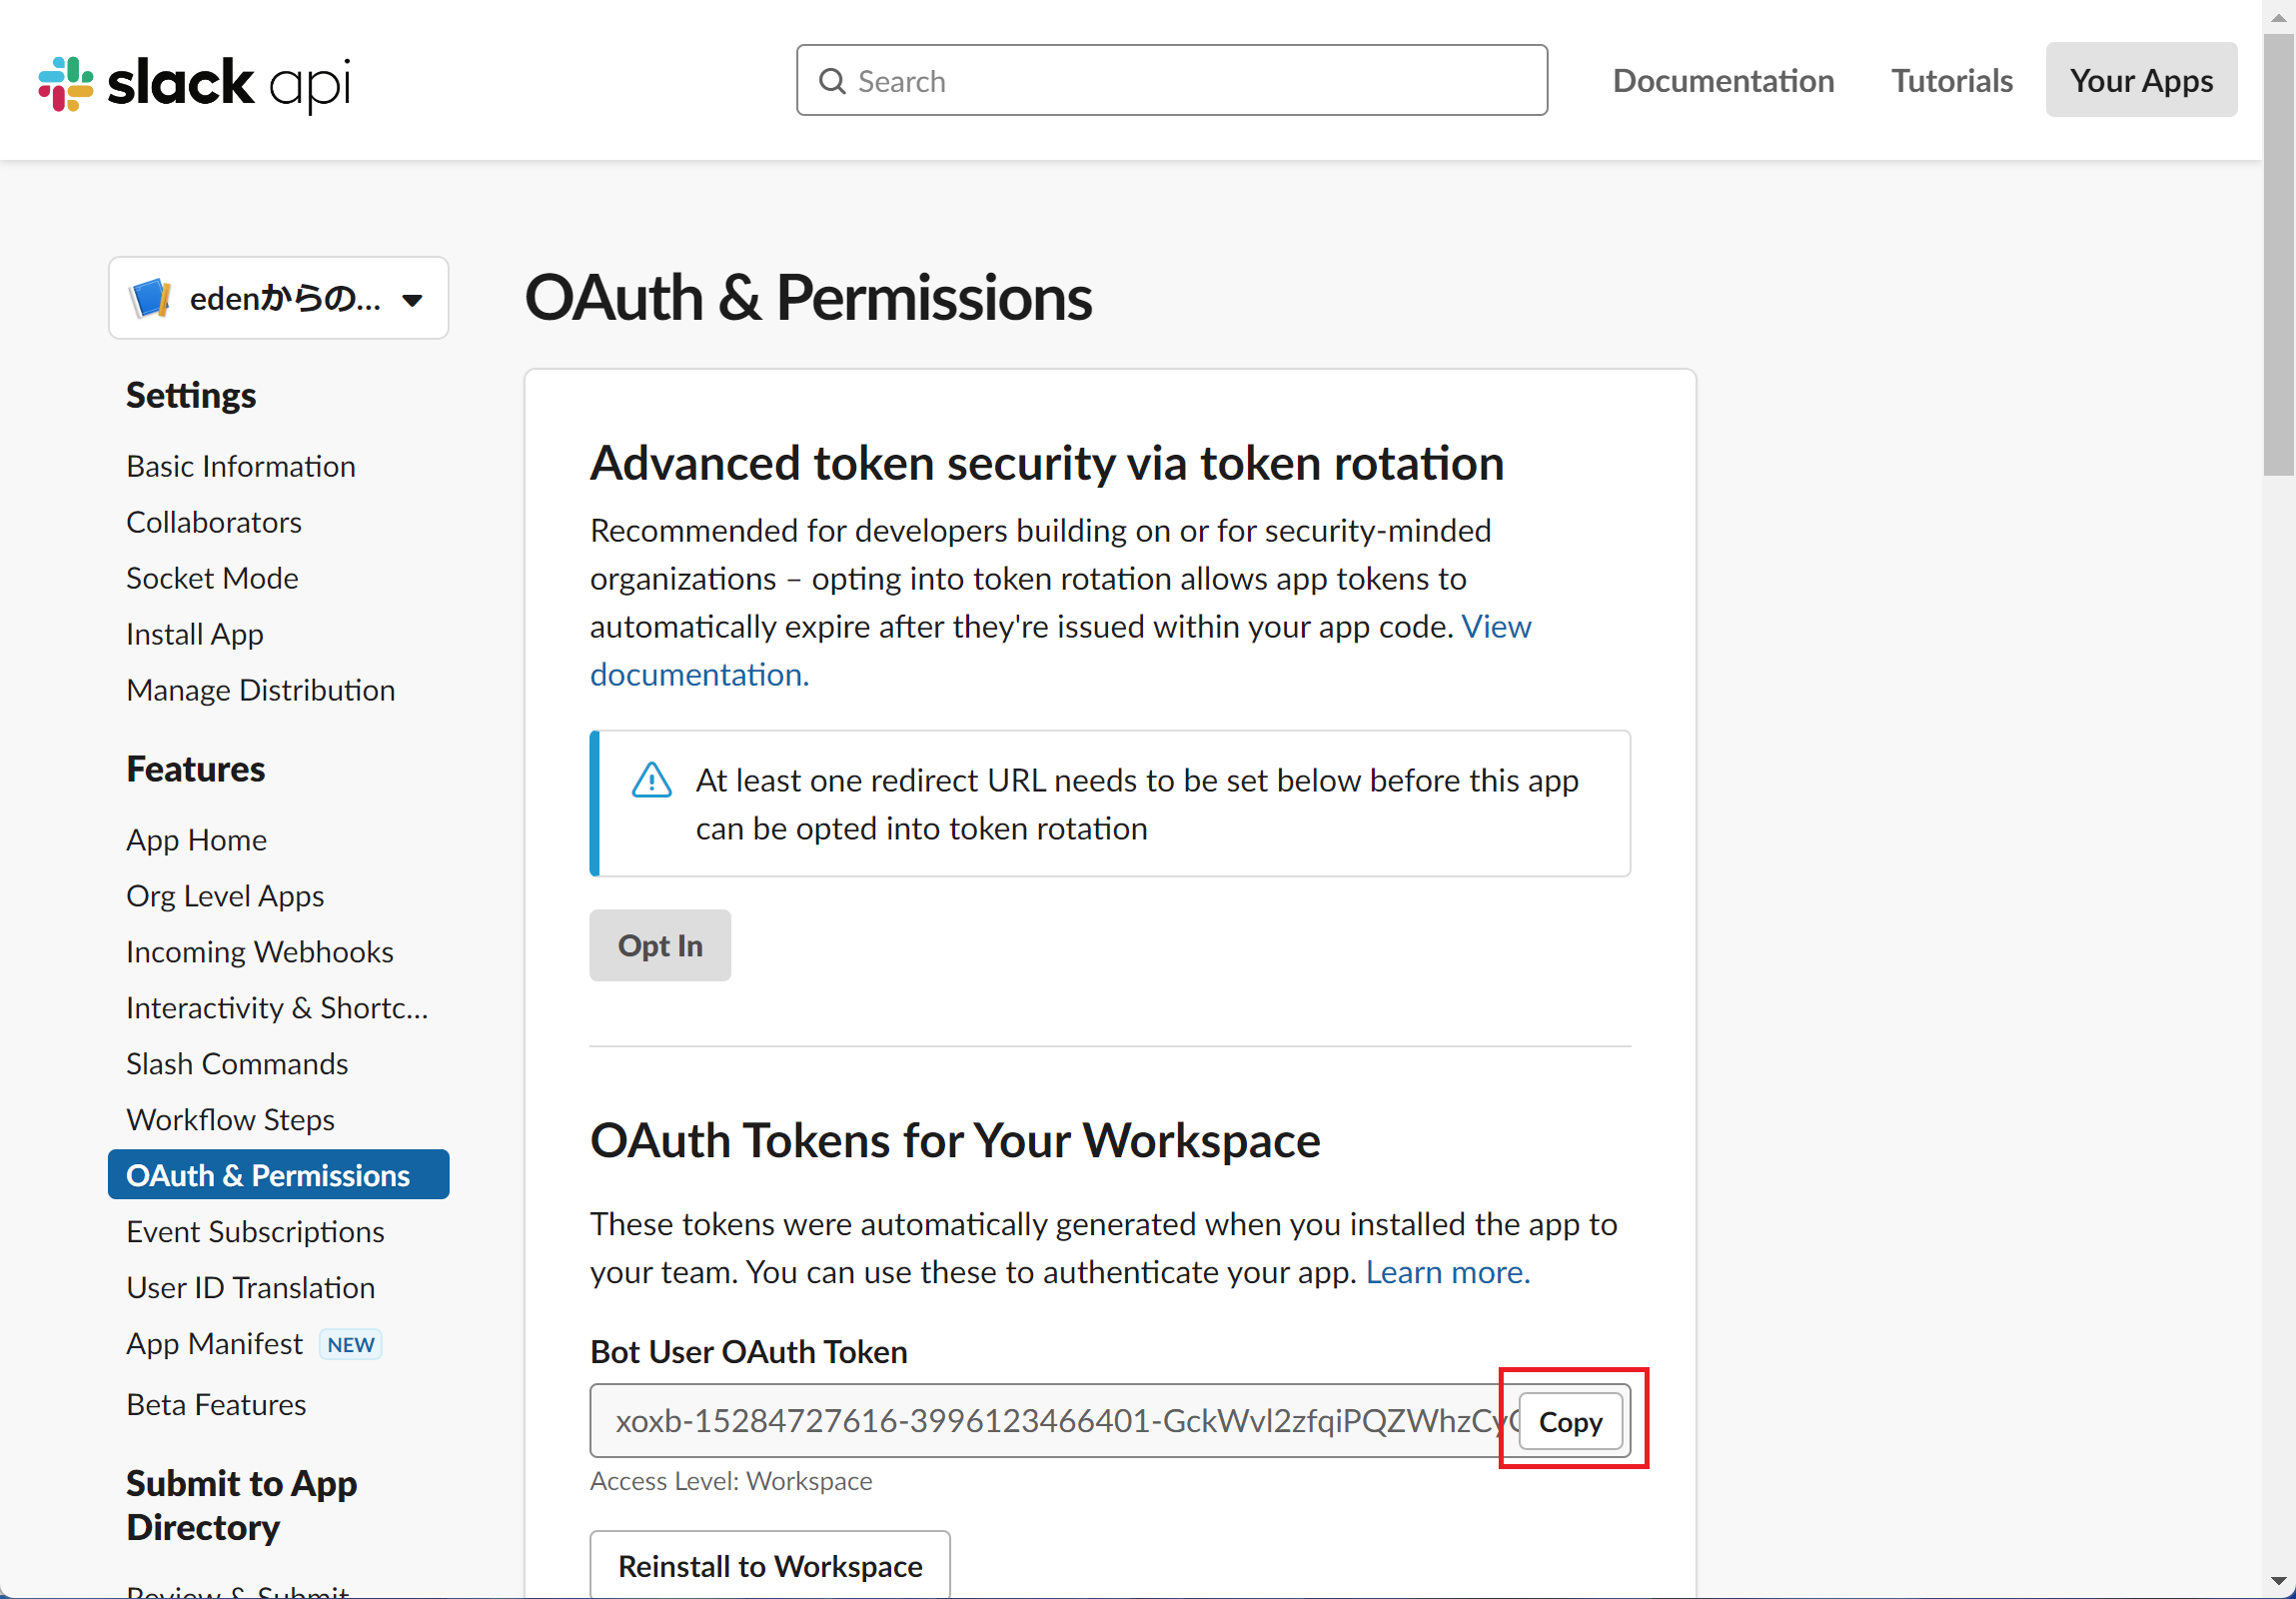
Task: Click the app notebook icon in the app selector
Action: click(150, 298)
